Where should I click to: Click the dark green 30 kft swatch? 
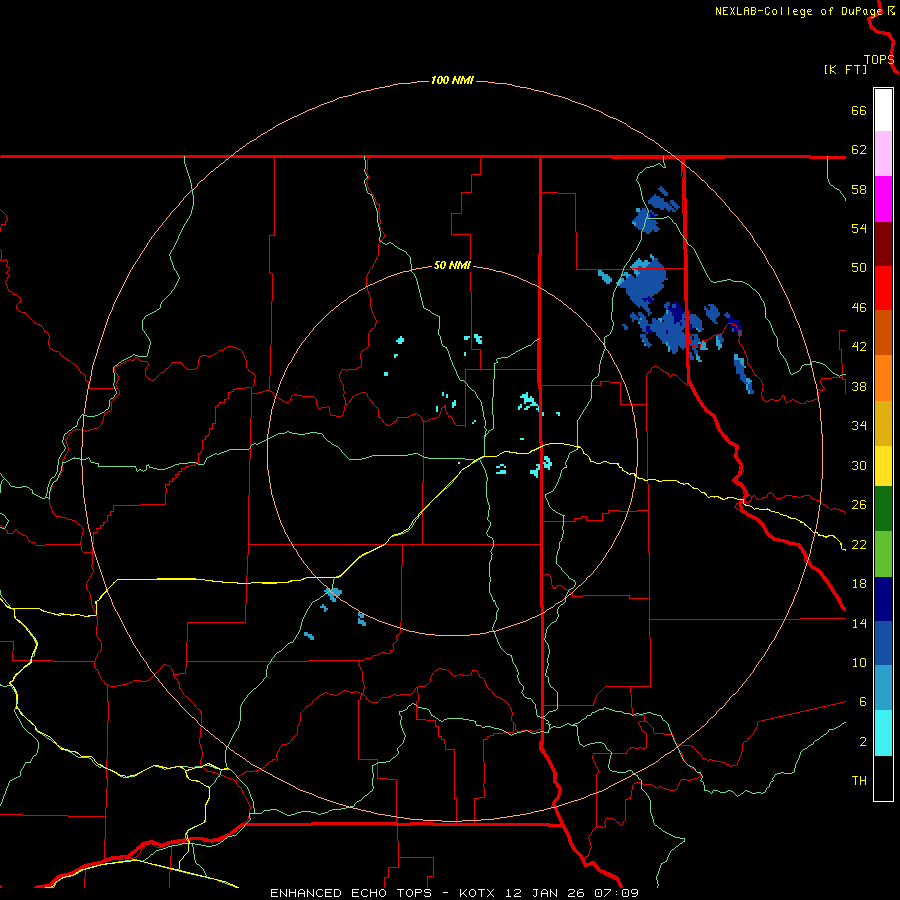pos(883,511)
